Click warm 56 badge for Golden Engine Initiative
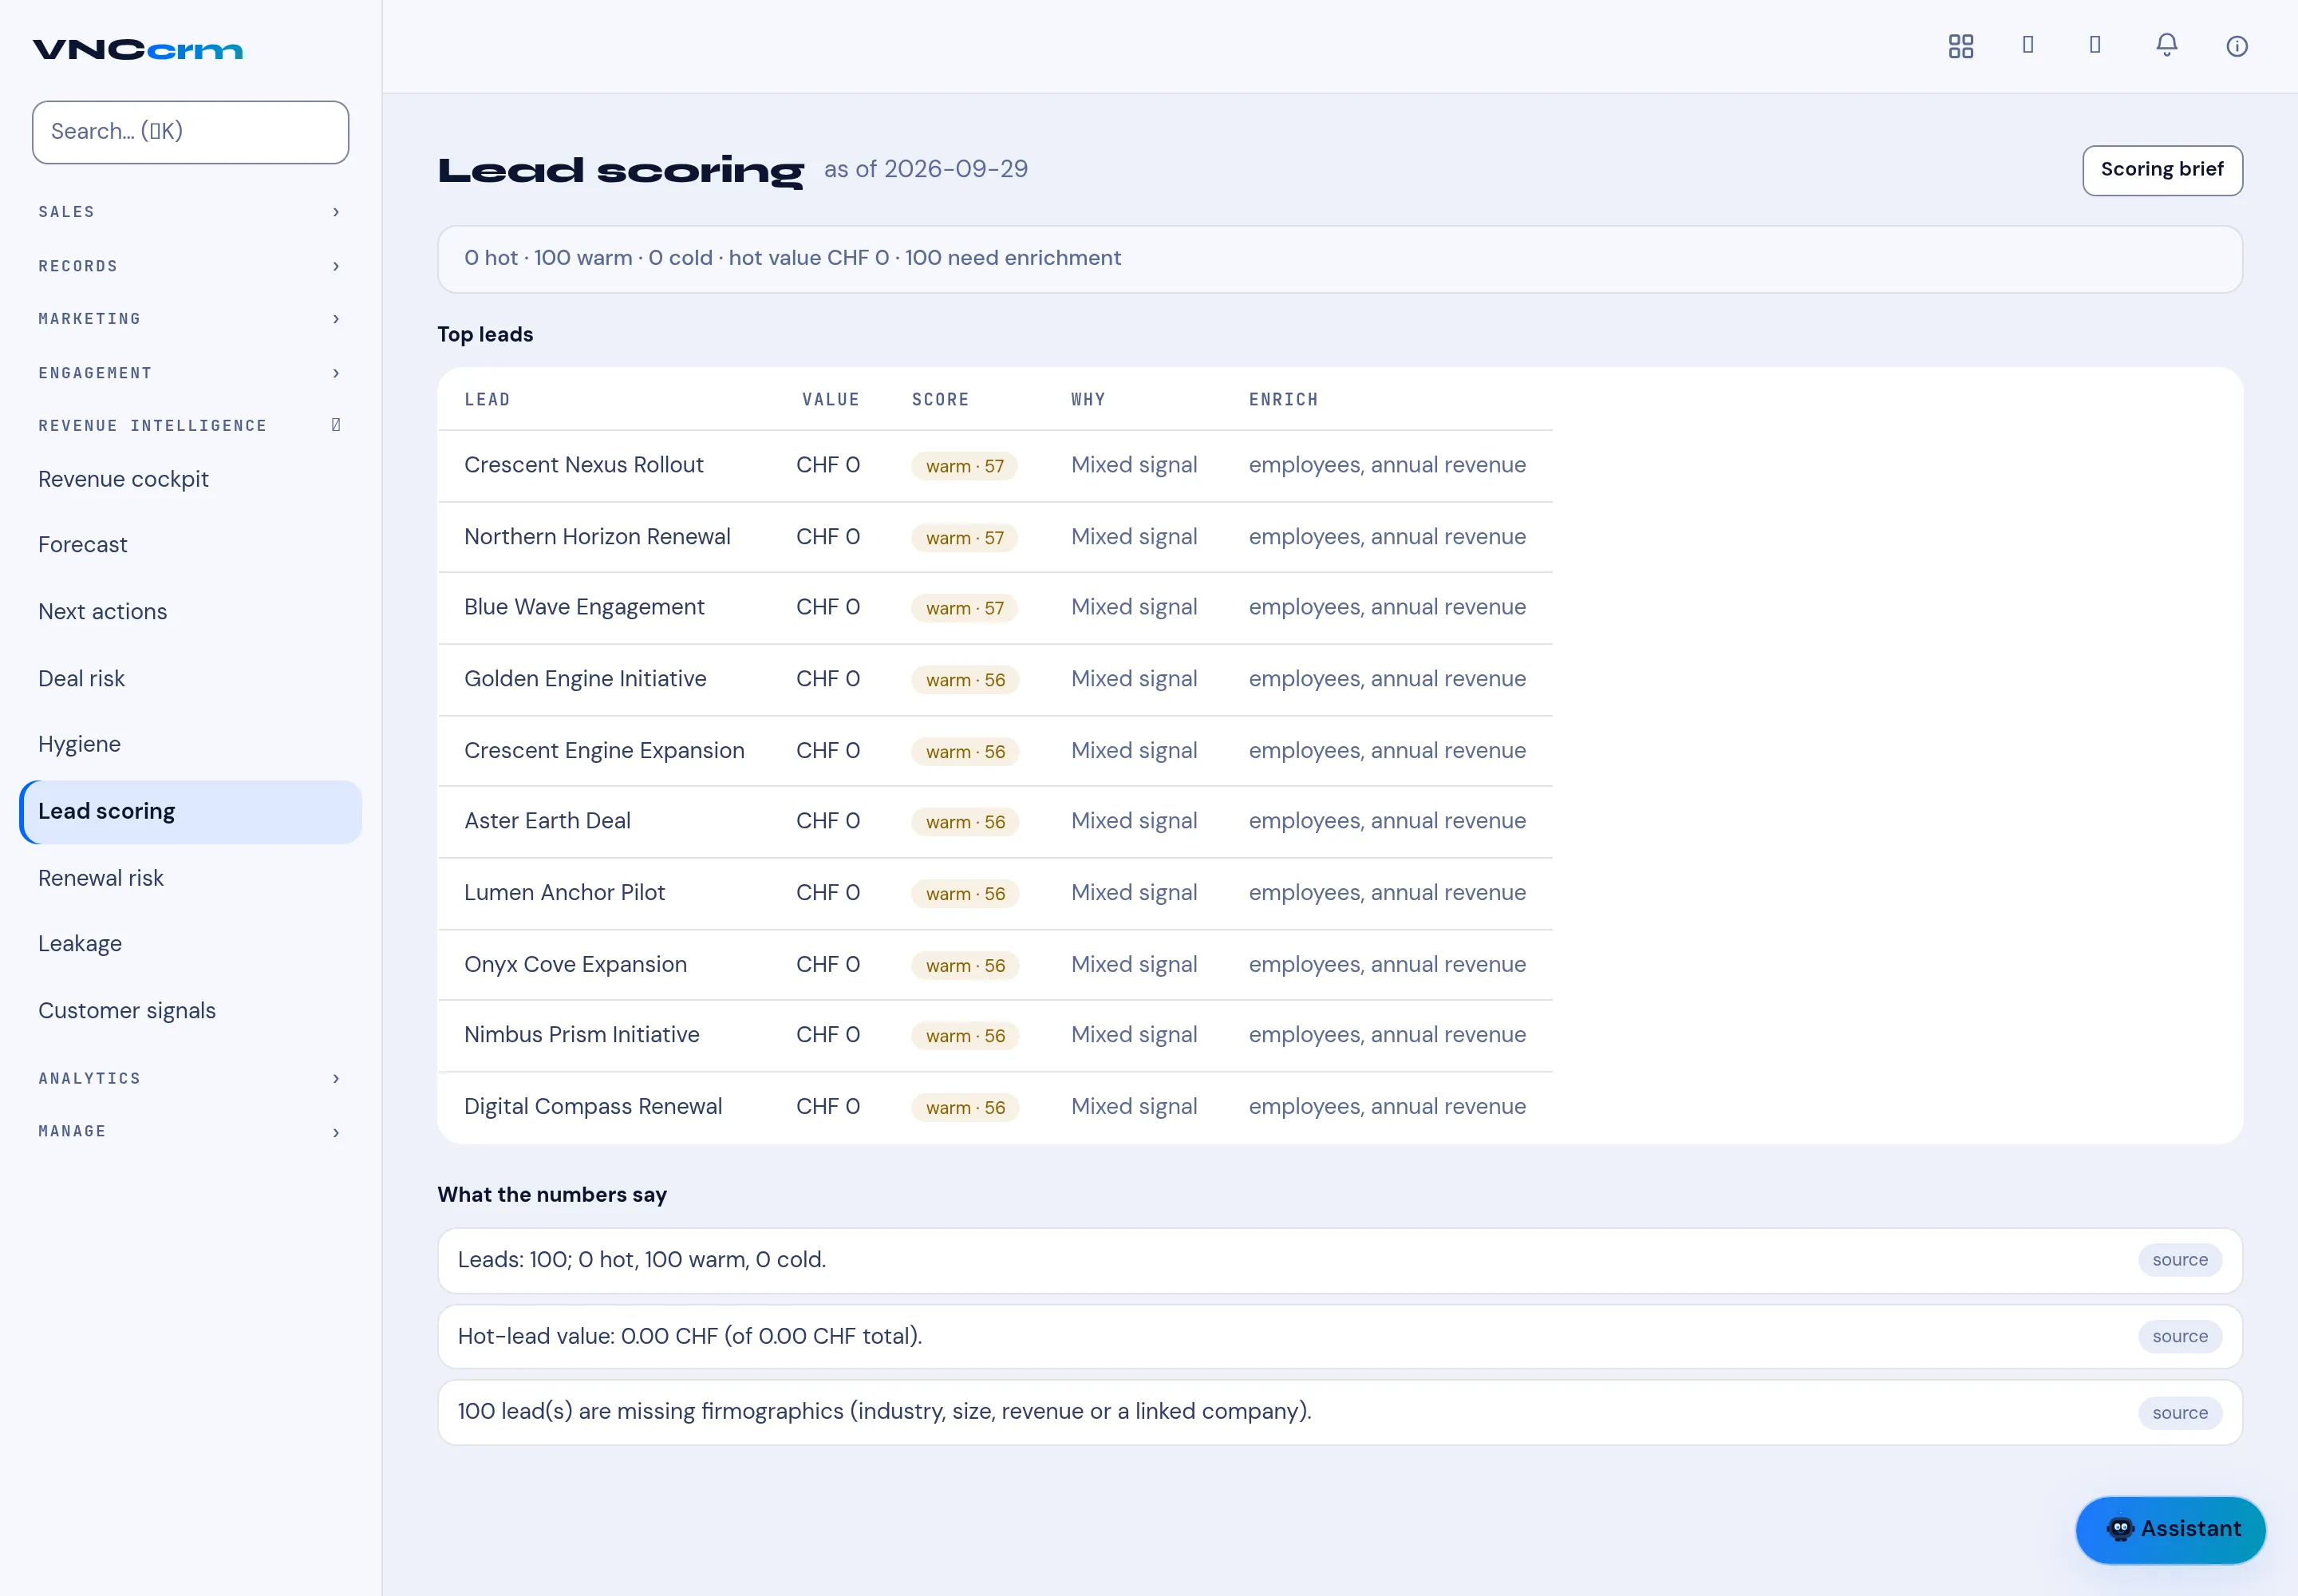This screenshot has height=1596, width=2298. pyautogui.click(x=964, y=680)
